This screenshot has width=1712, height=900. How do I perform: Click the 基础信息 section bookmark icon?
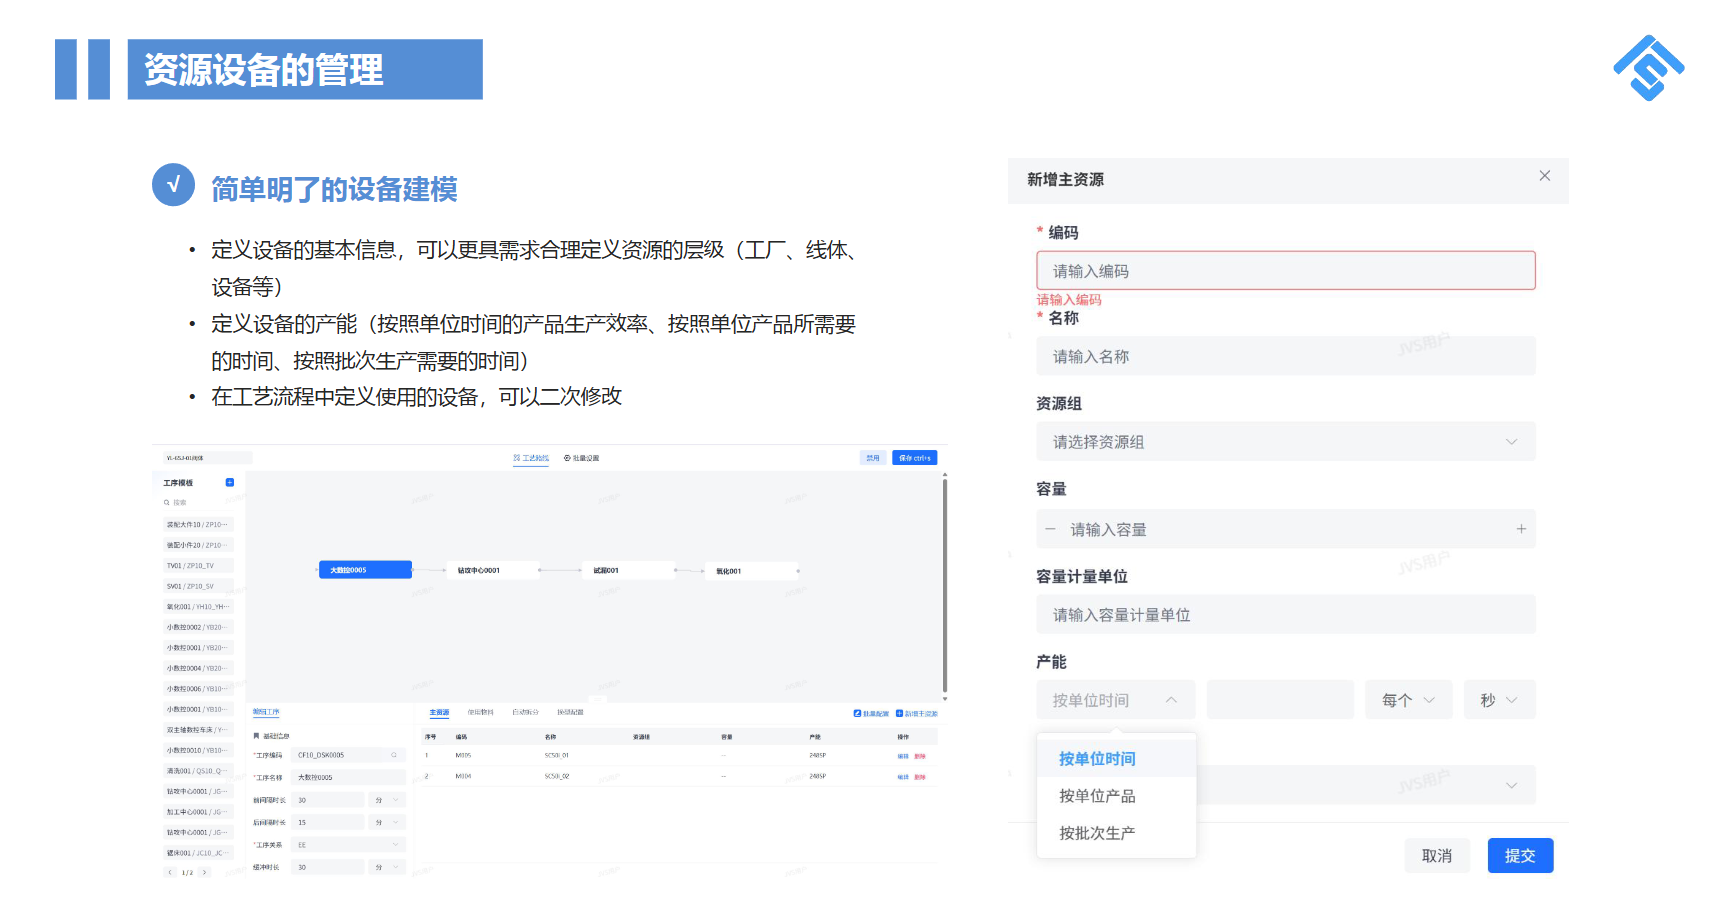(256, 736)
